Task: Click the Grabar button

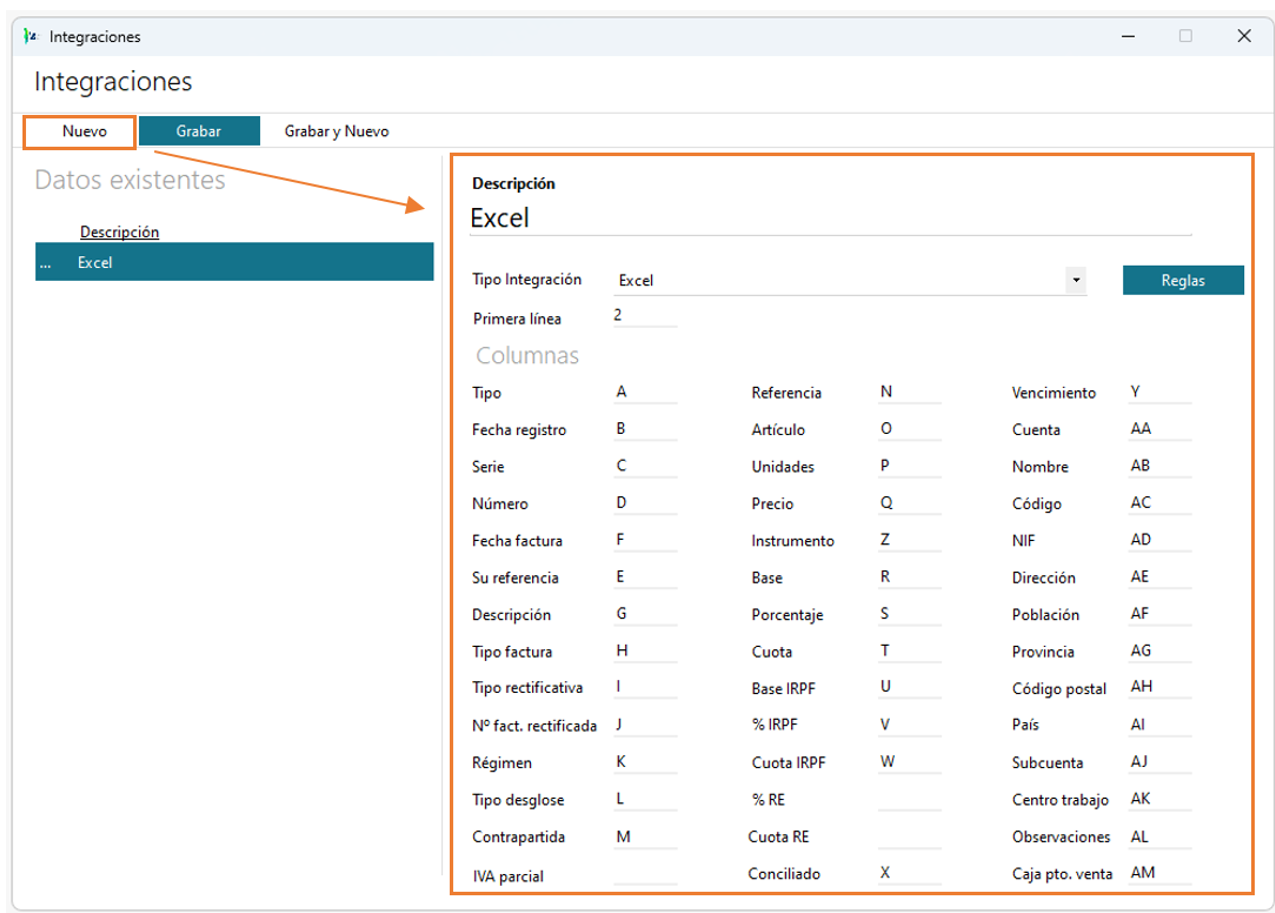Action: [x=199, y=131]
